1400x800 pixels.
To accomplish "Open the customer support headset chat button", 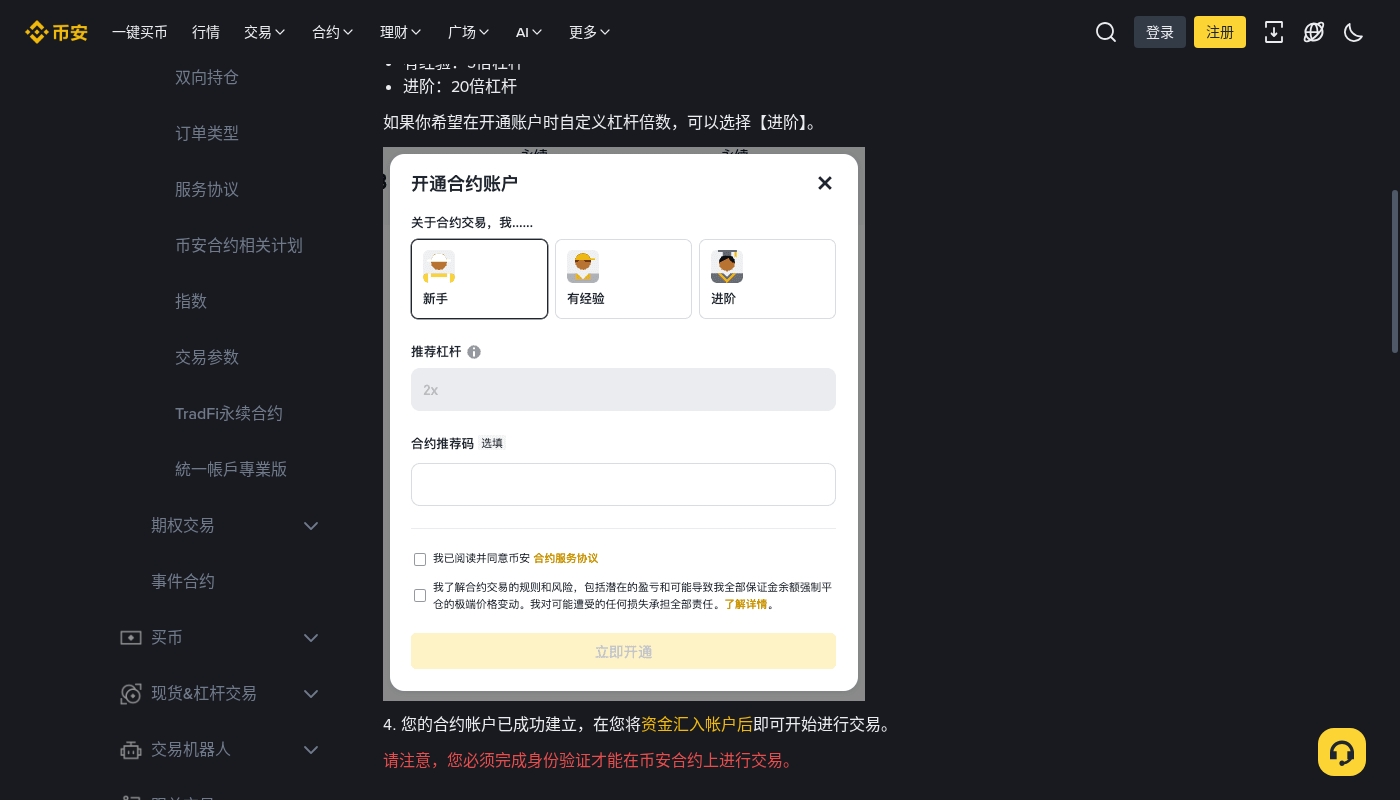I will point(1342,752).
